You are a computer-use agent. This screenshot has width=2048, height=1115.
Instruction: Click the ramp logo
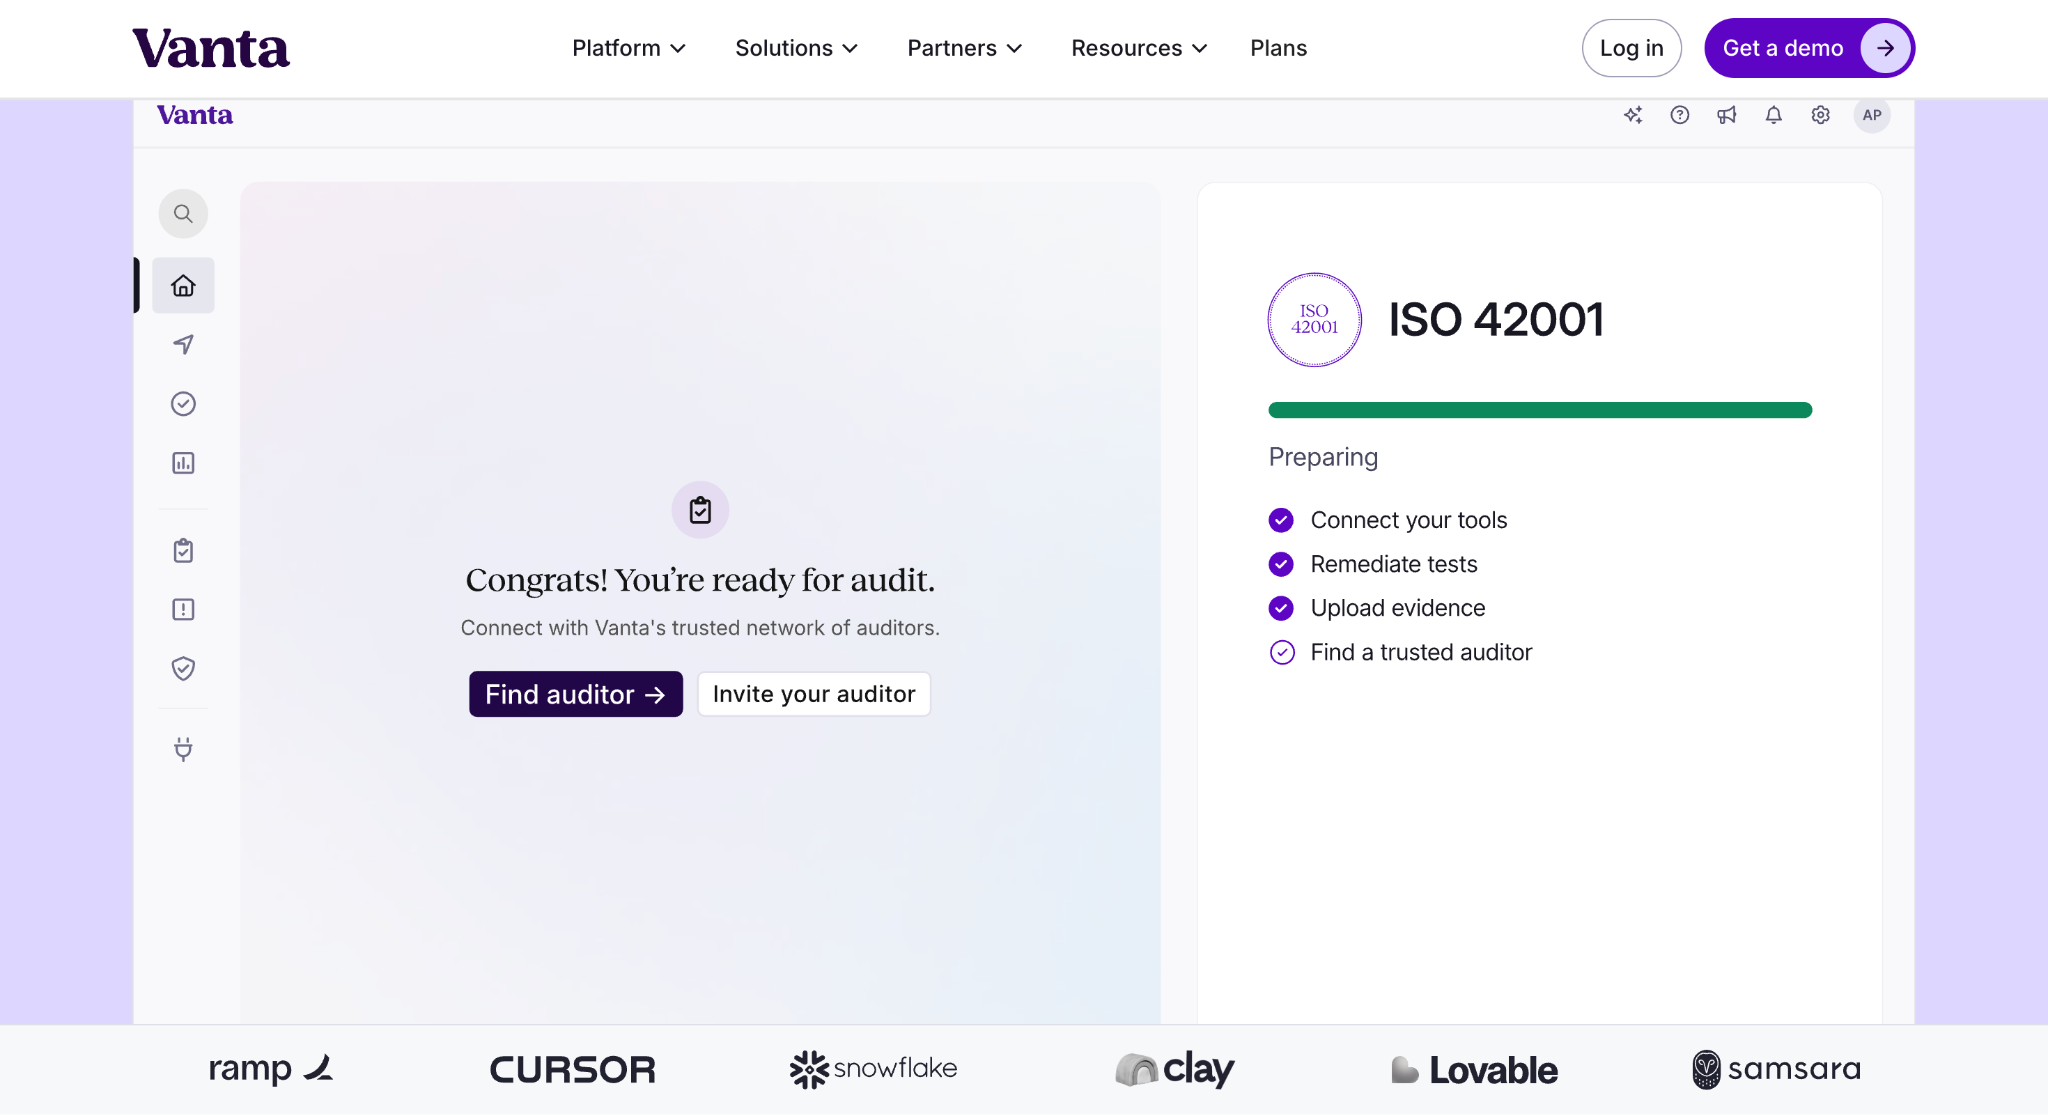coord(270,1069)
